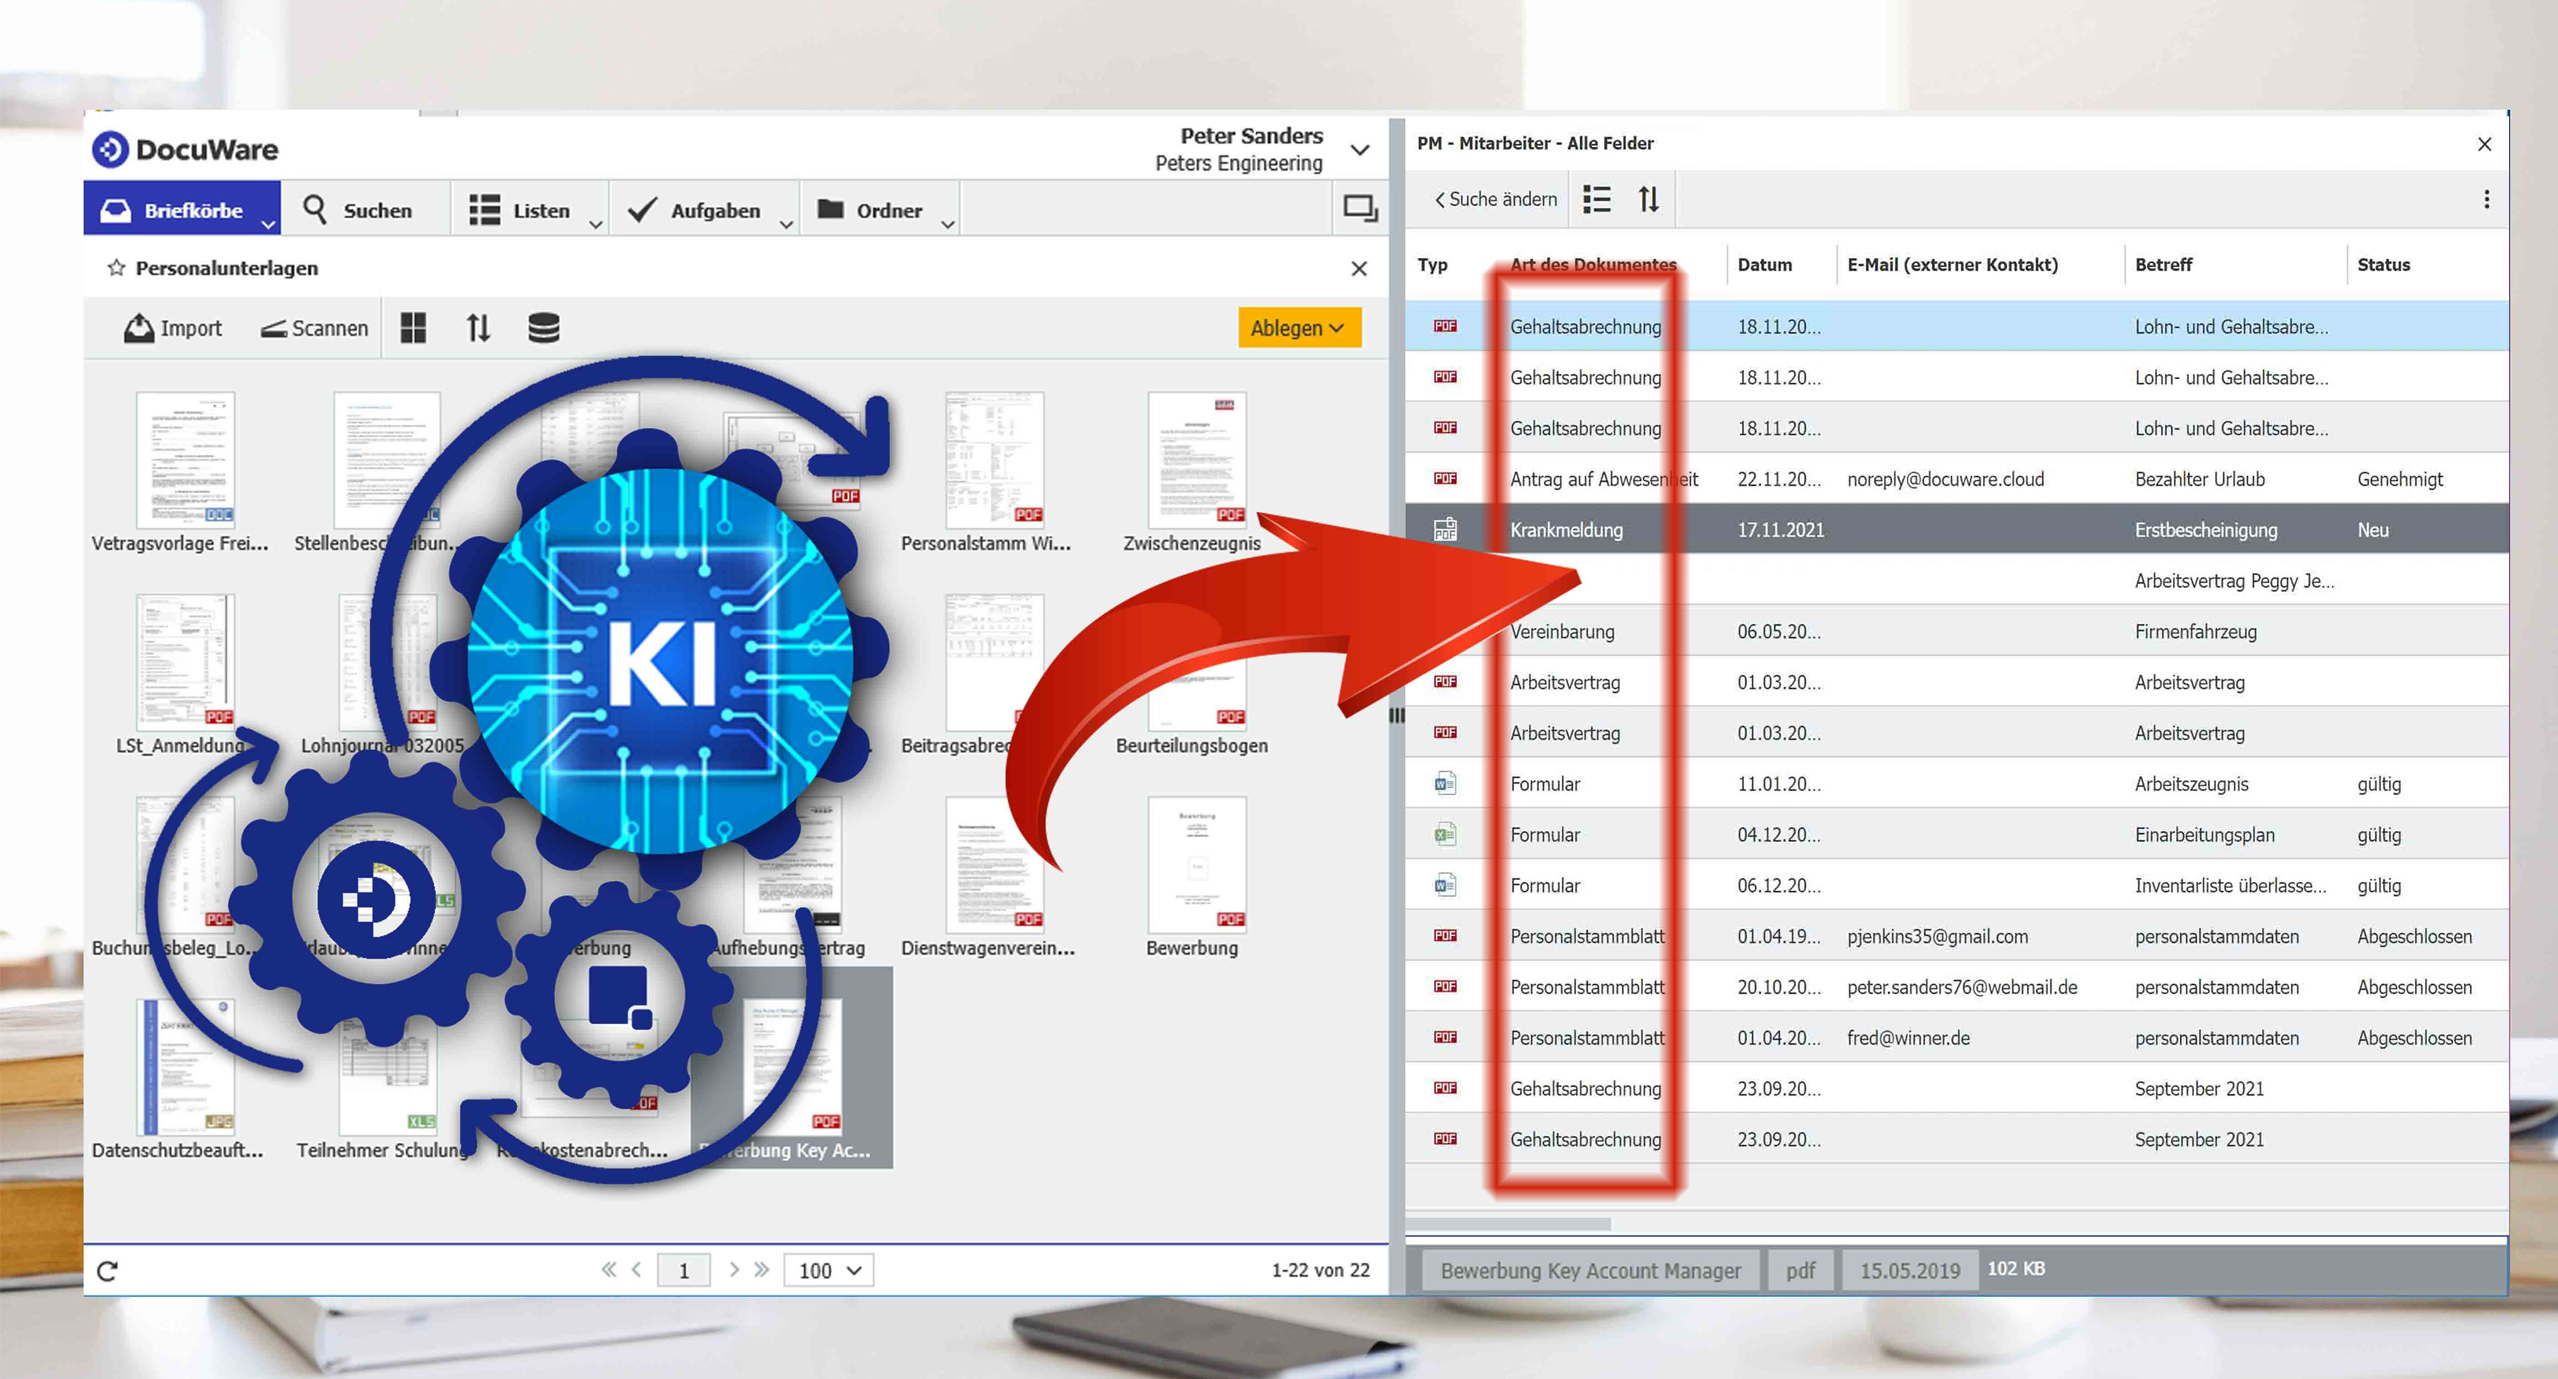Go to previous page arrow
Viewport: 2558px width, 1379px height.
(637, 1269)
